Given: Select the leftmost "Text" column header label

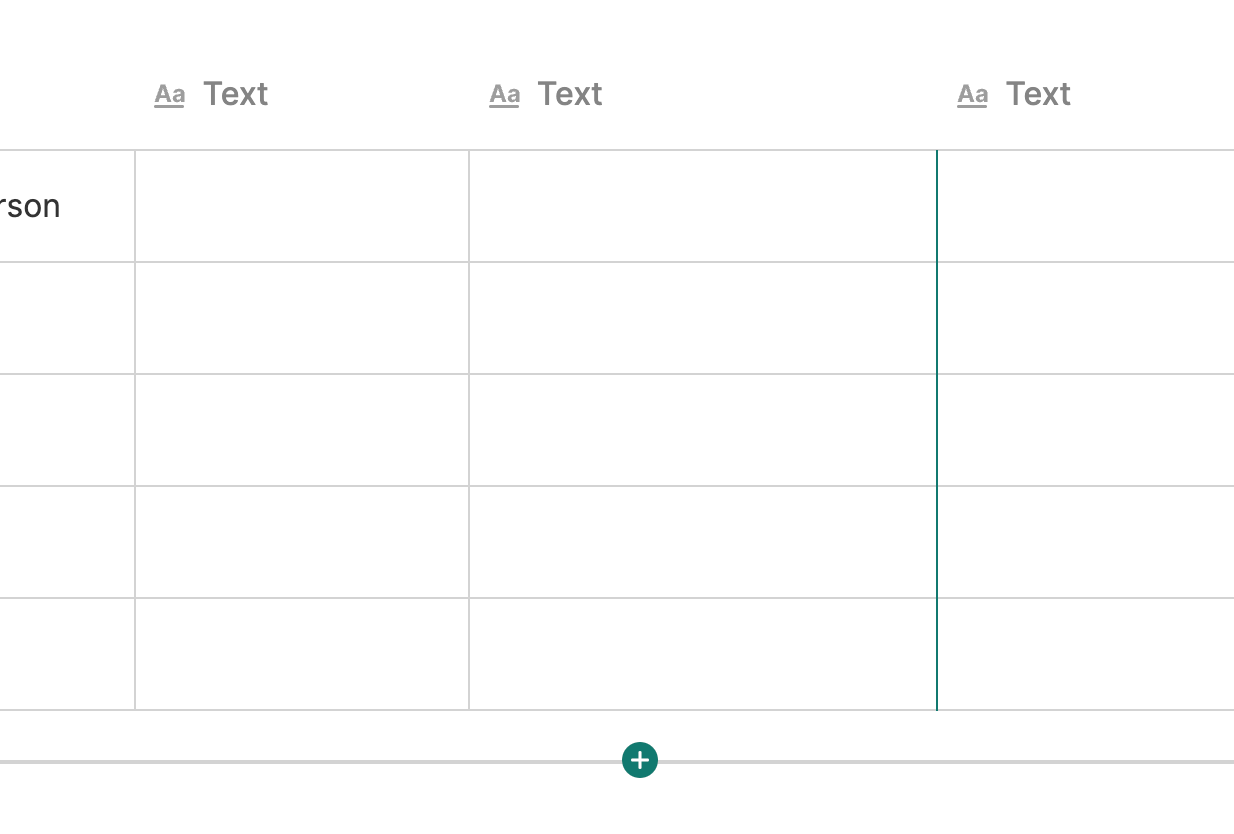Looking at the screenshot, I should (236, 94).
